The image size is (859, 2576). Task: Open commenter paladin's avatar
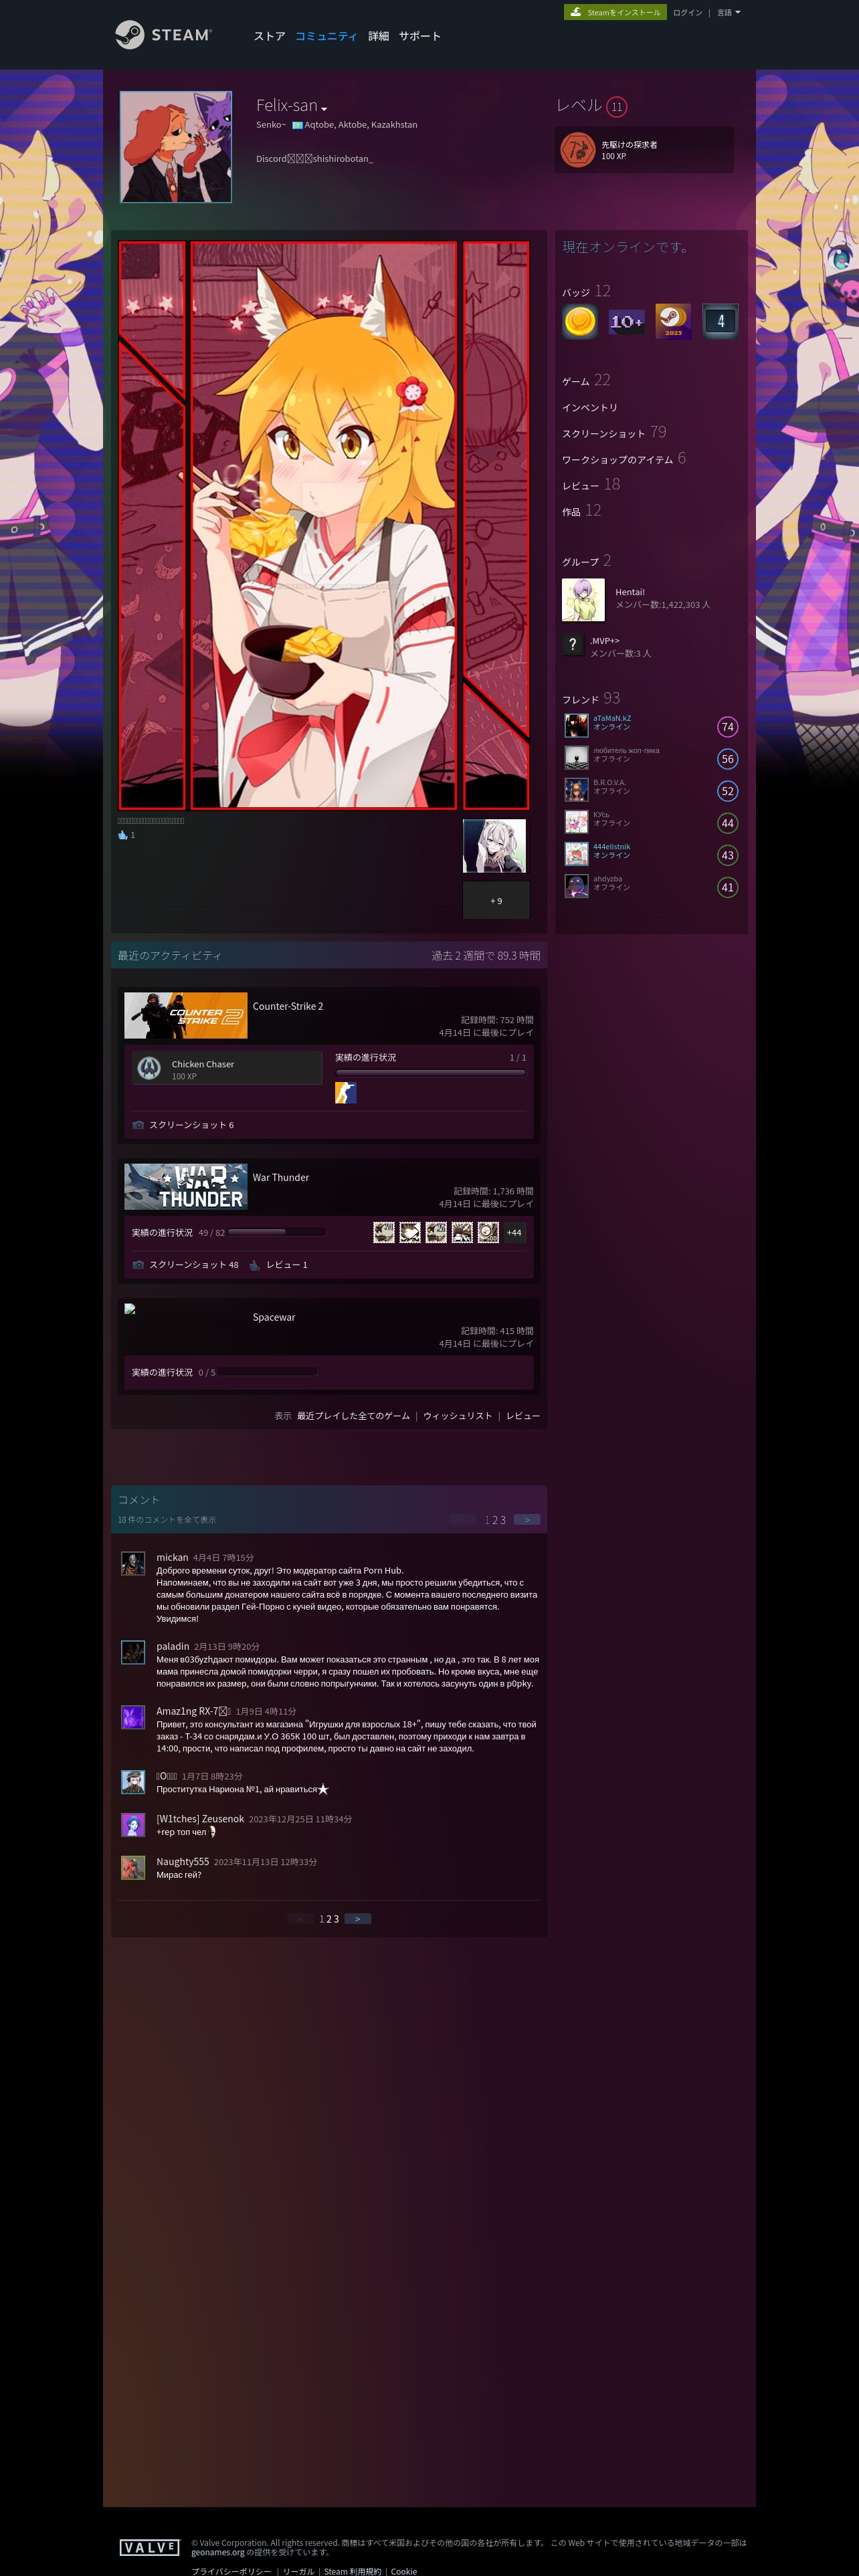coord(133,1653)
